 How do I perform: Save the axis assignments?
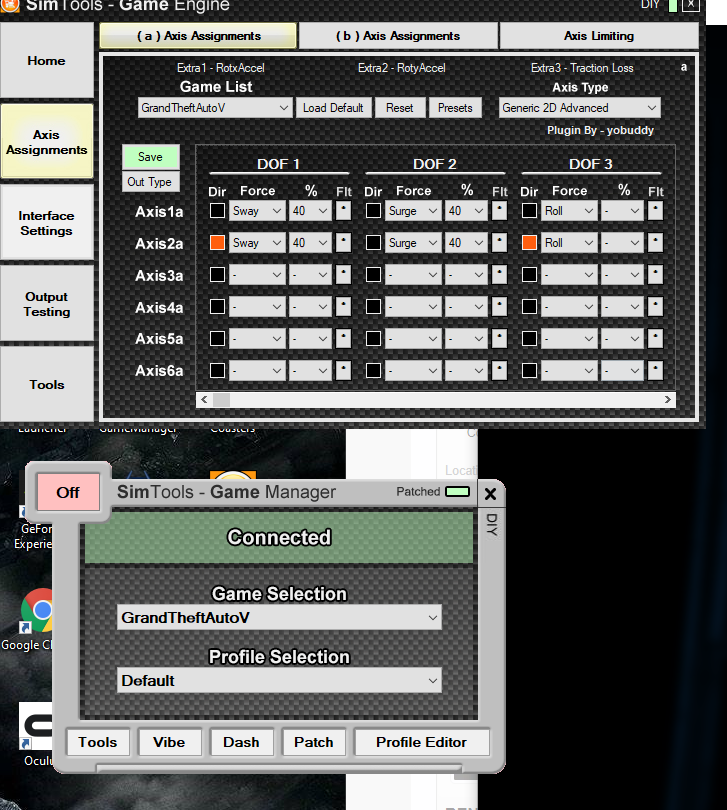[150, 157]
